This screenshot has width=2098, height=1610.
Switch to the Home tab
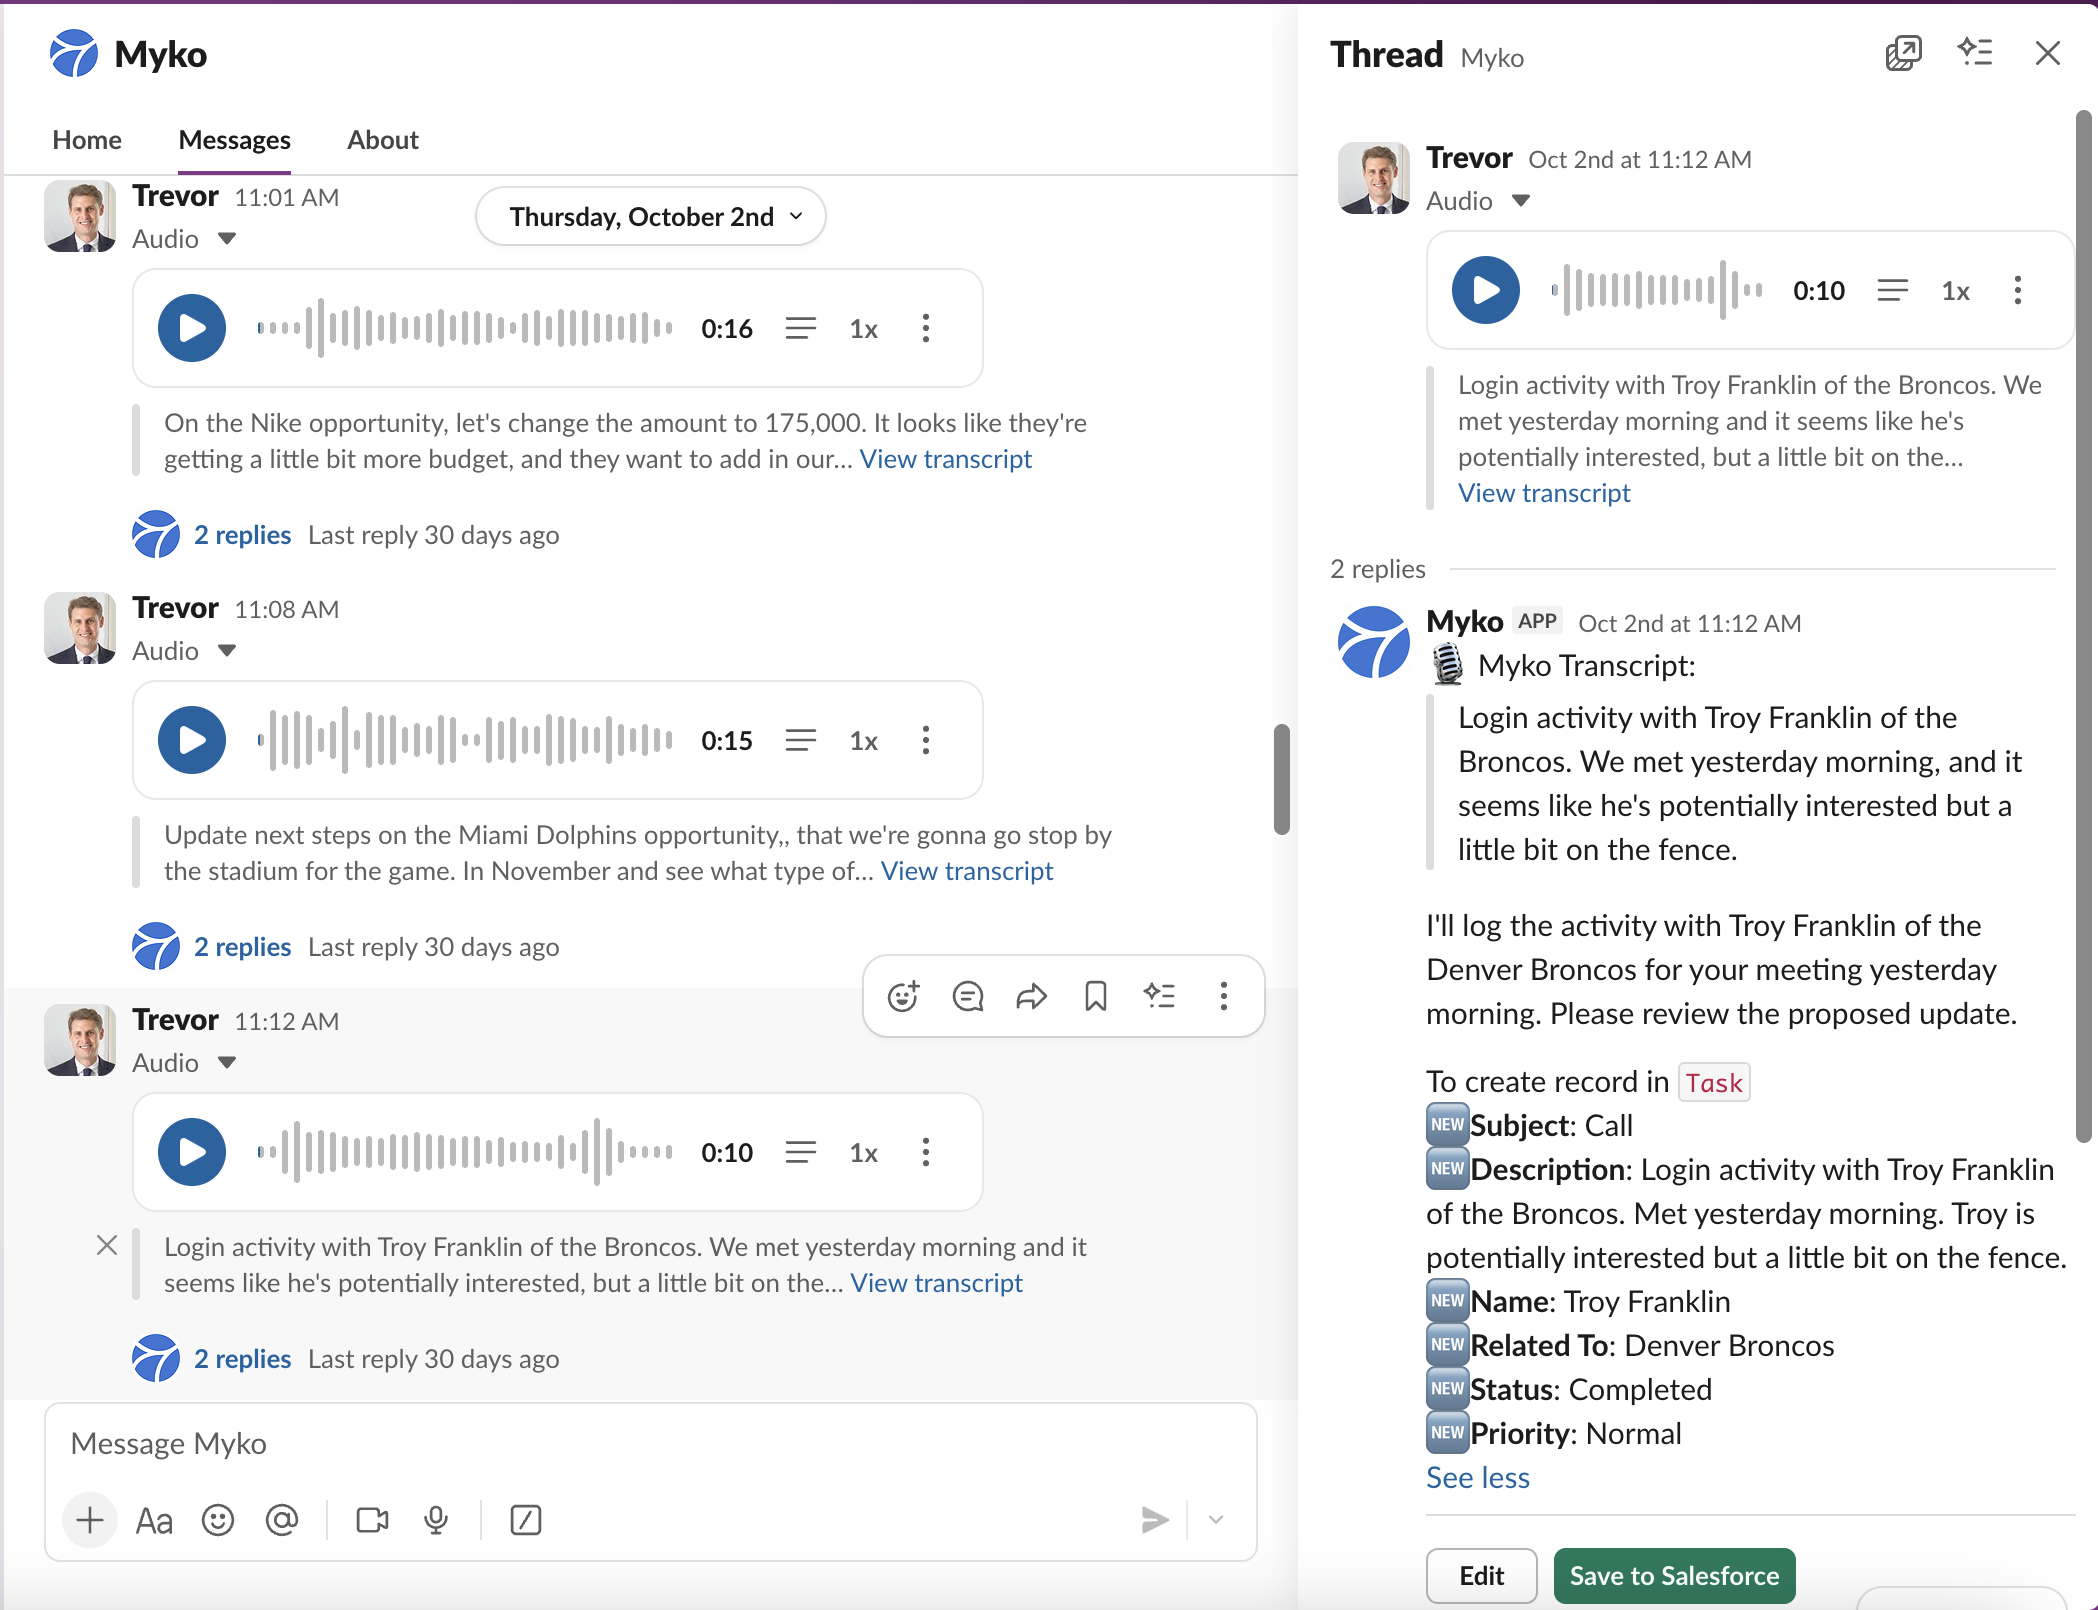click(x=87, y=140)
